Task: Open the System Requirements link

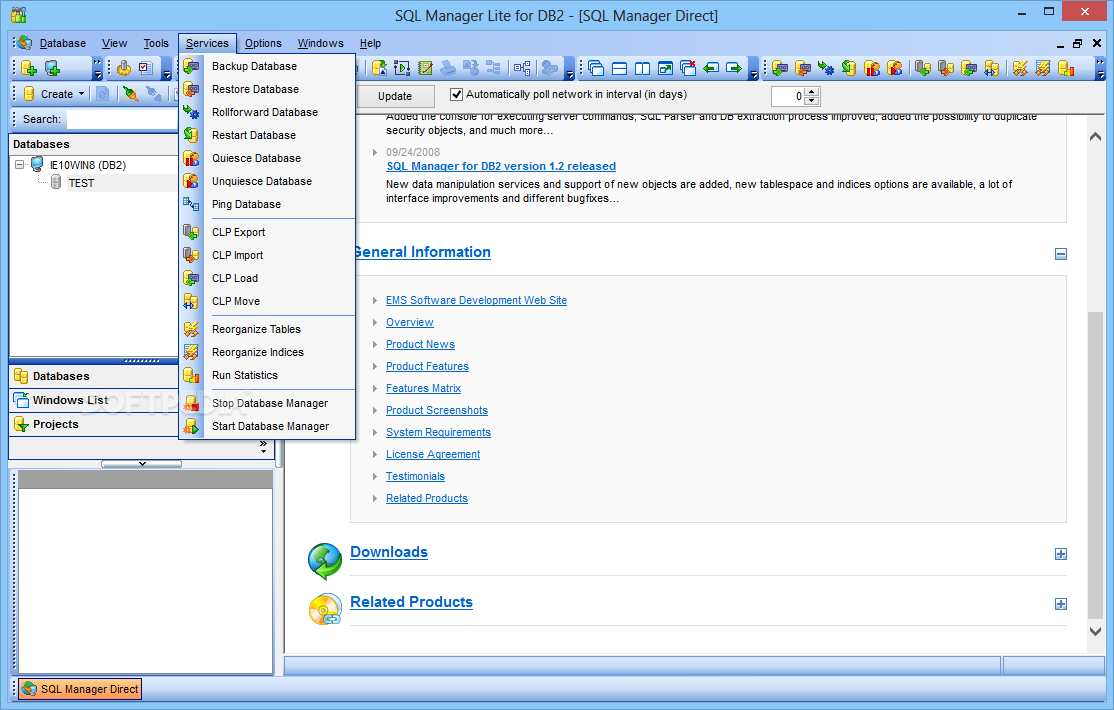Action: coord(438,432)
